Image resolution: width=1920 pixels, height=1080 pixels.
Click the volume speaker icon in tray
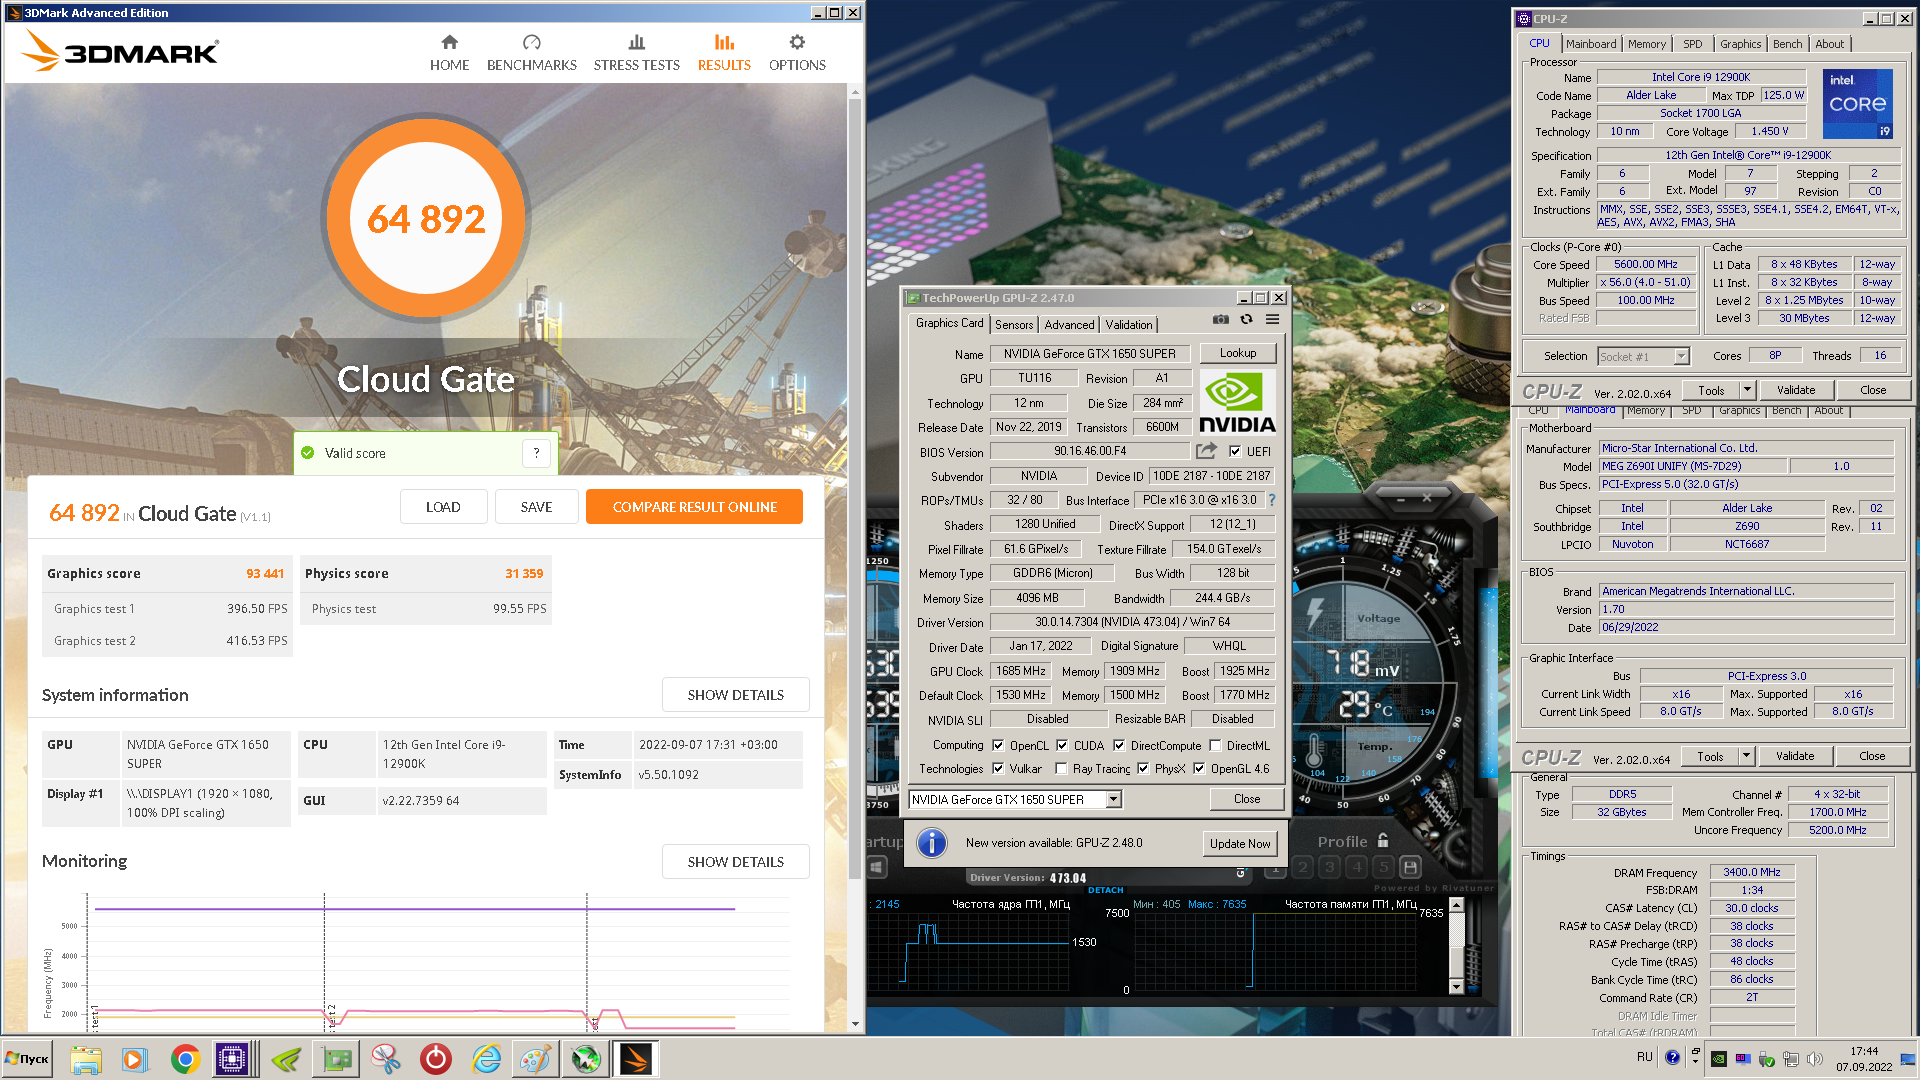click(x=1815, y=1058)
